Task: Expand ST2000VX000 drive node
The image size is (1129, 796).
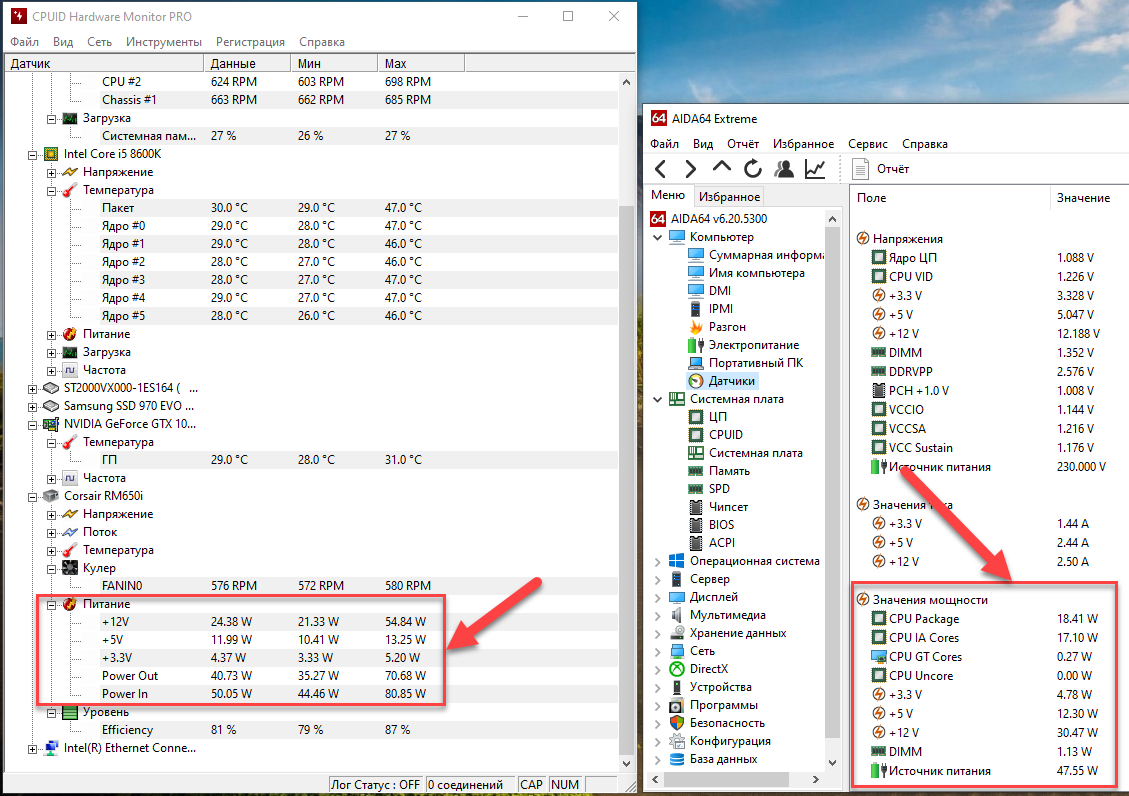Action: point(32,389)
